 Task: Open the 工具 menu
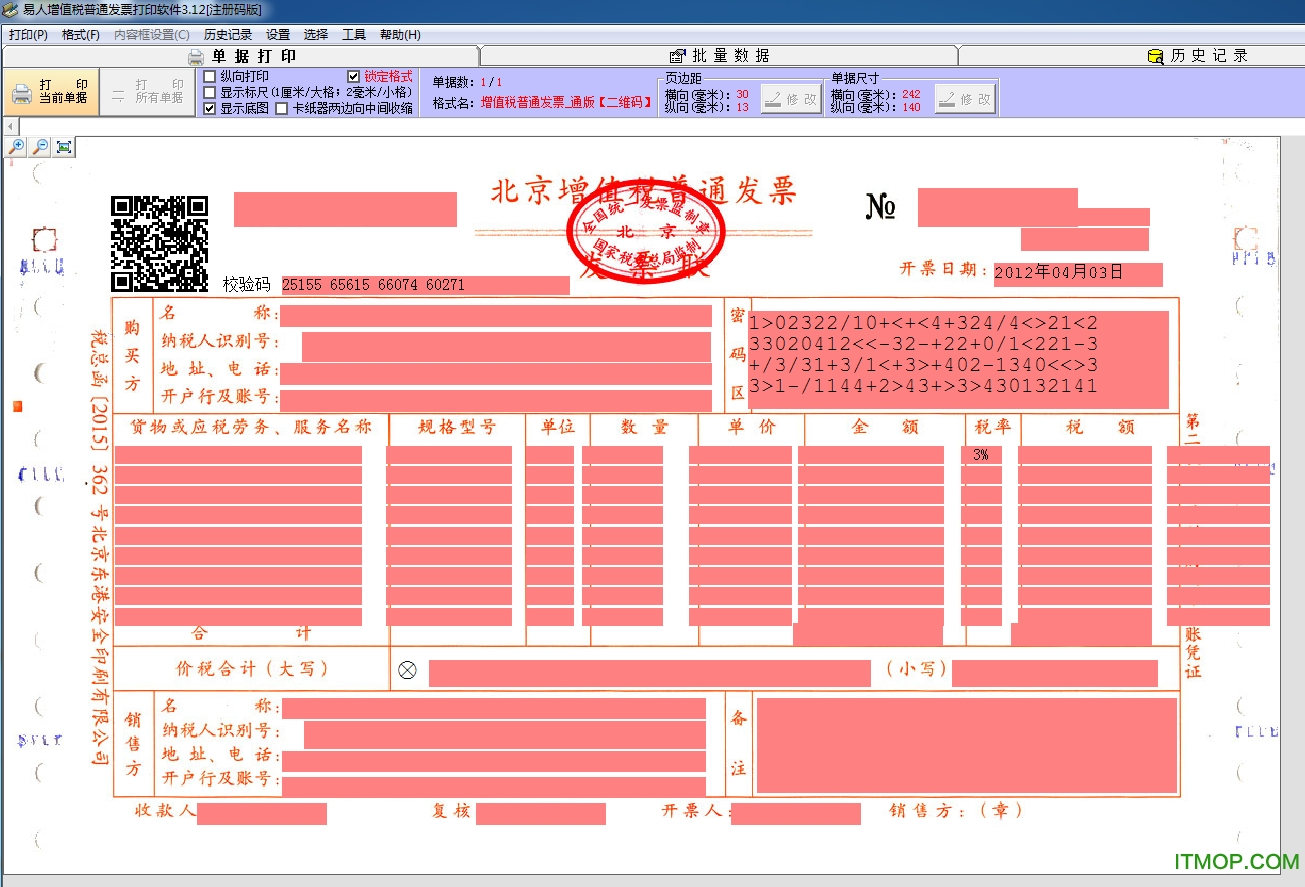point(354,34)
